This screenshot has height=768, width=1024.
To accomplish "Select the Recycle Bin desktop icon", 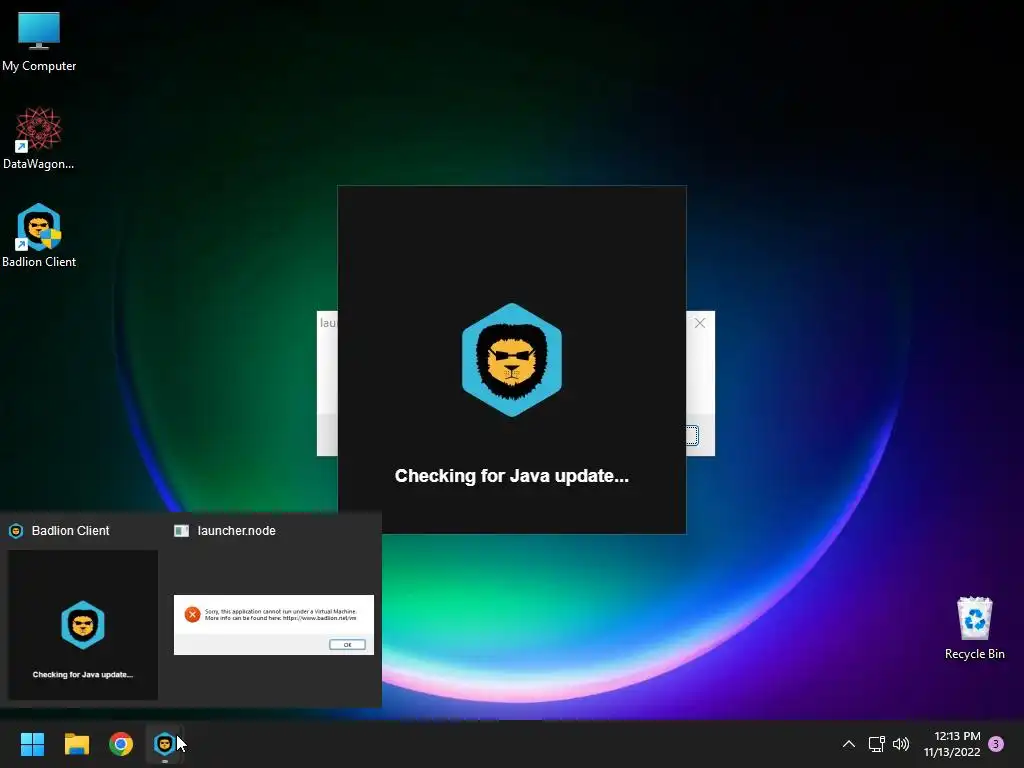I will click(x=974, y=628).
